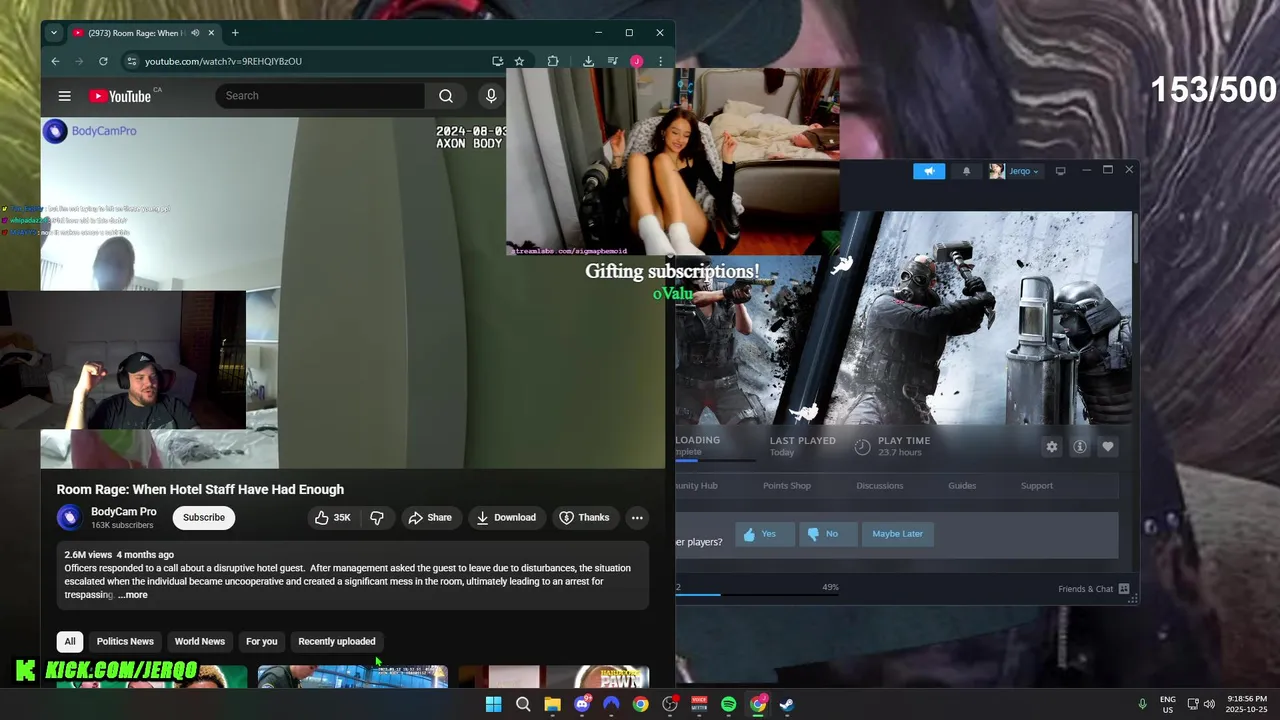
Task: Show game info icon in Steam
Action: (1079, 447)
